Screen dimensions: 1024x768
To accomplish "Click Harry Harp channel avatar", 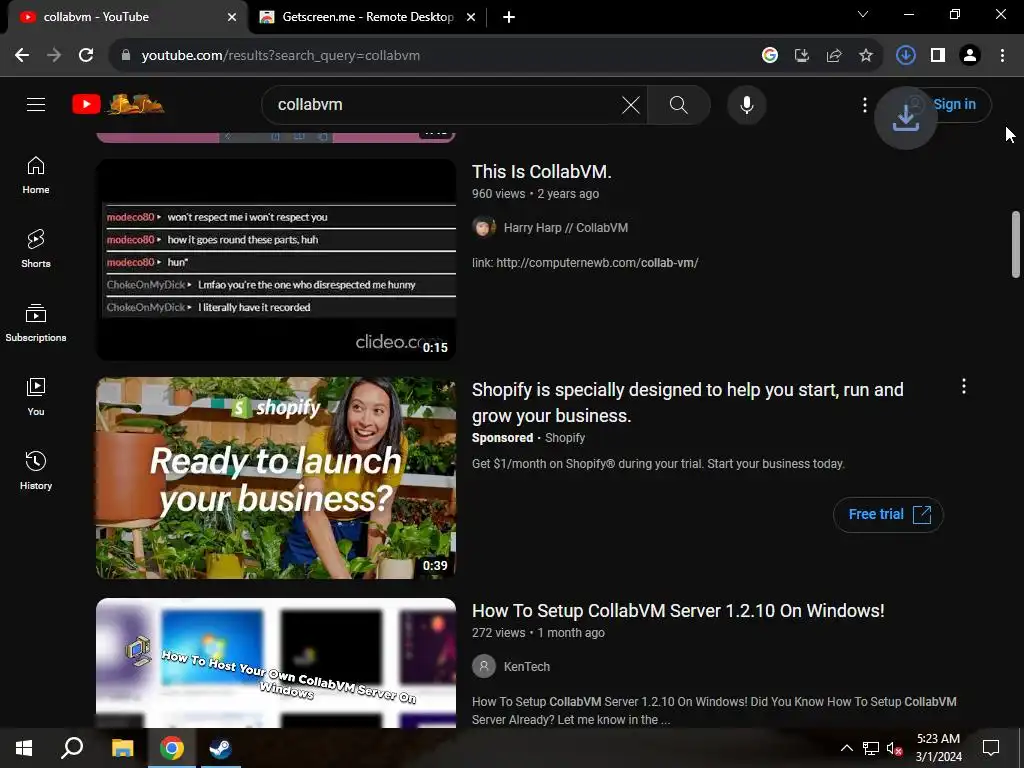I will 483,227.
